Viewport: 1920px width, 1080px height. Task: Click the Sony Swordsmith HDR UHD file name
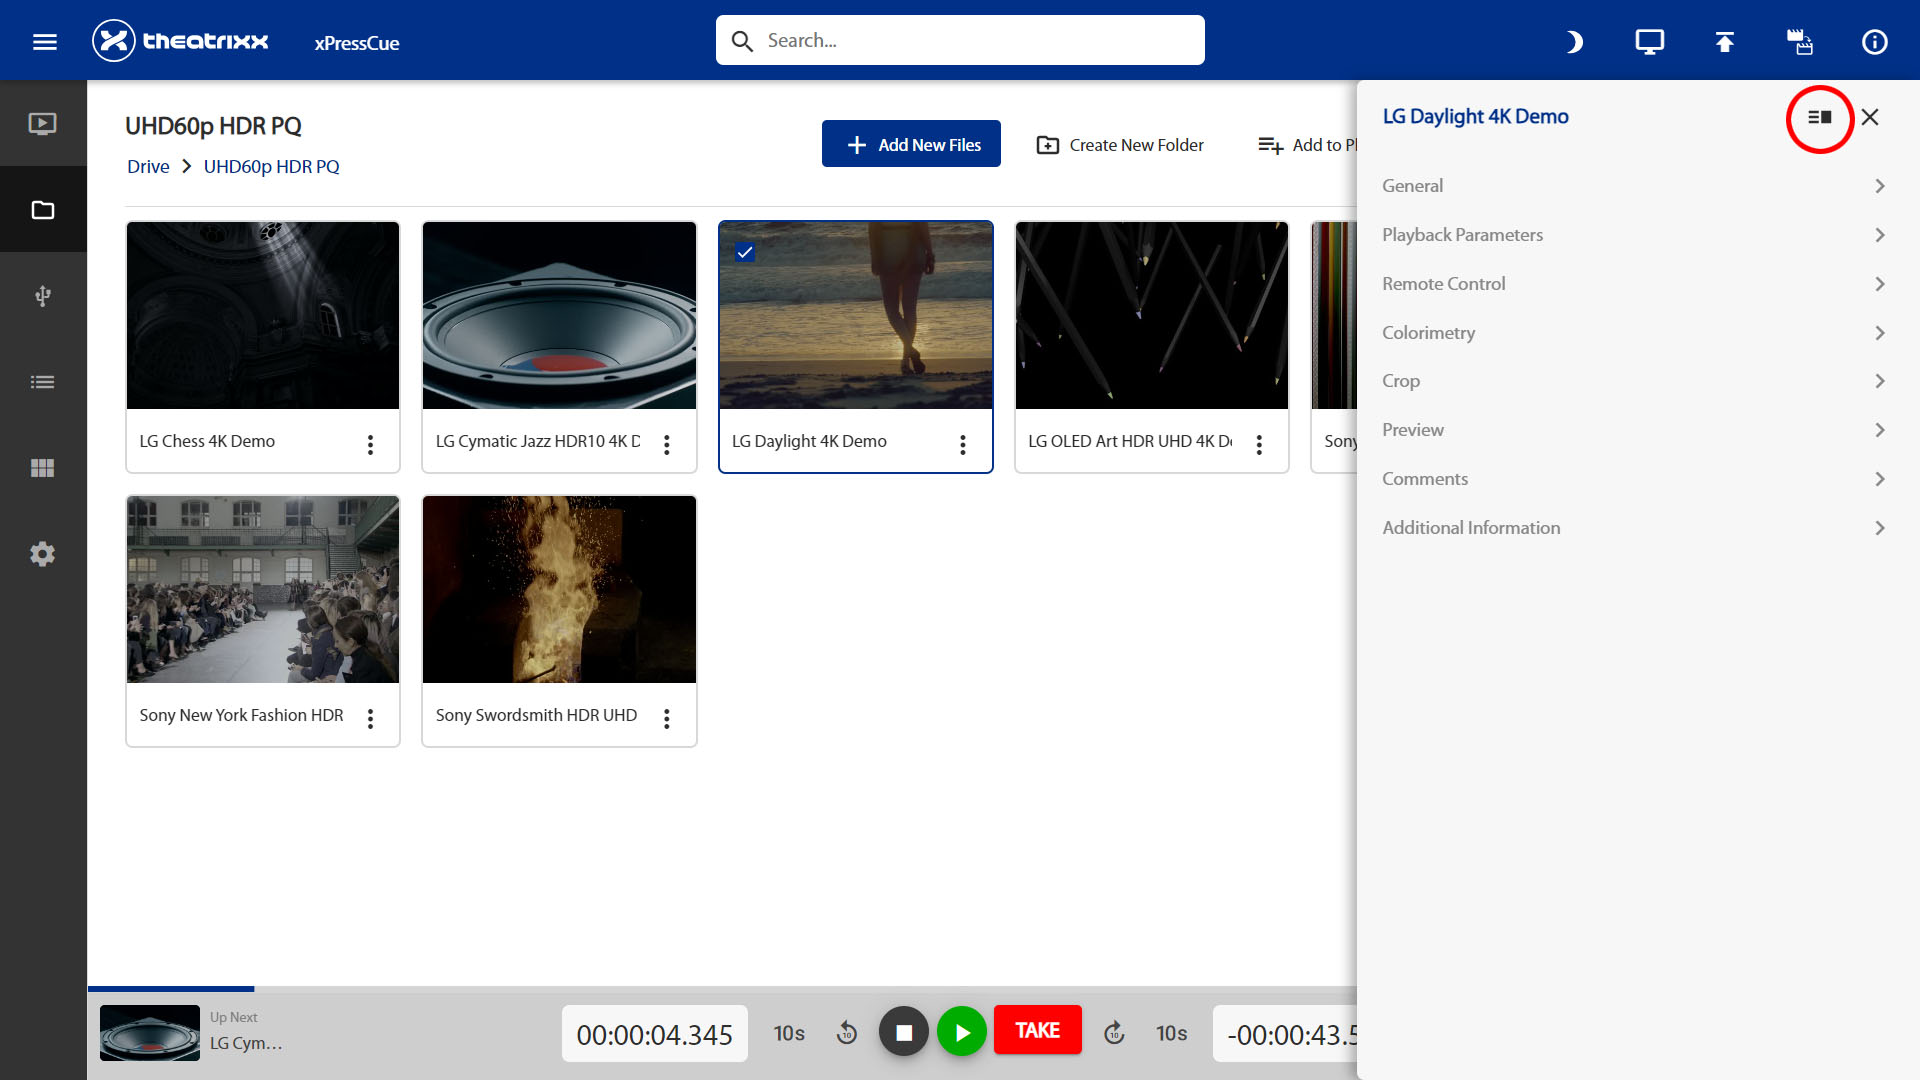536,715
